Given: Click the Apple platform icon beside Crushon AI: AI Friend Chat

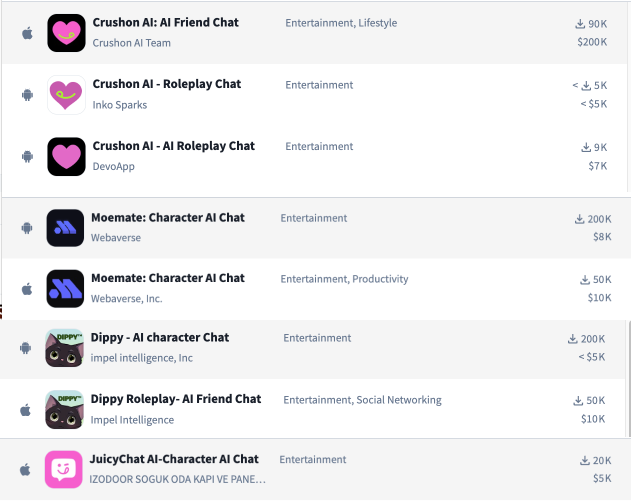Looking at the screenshot, I should 27,32.
